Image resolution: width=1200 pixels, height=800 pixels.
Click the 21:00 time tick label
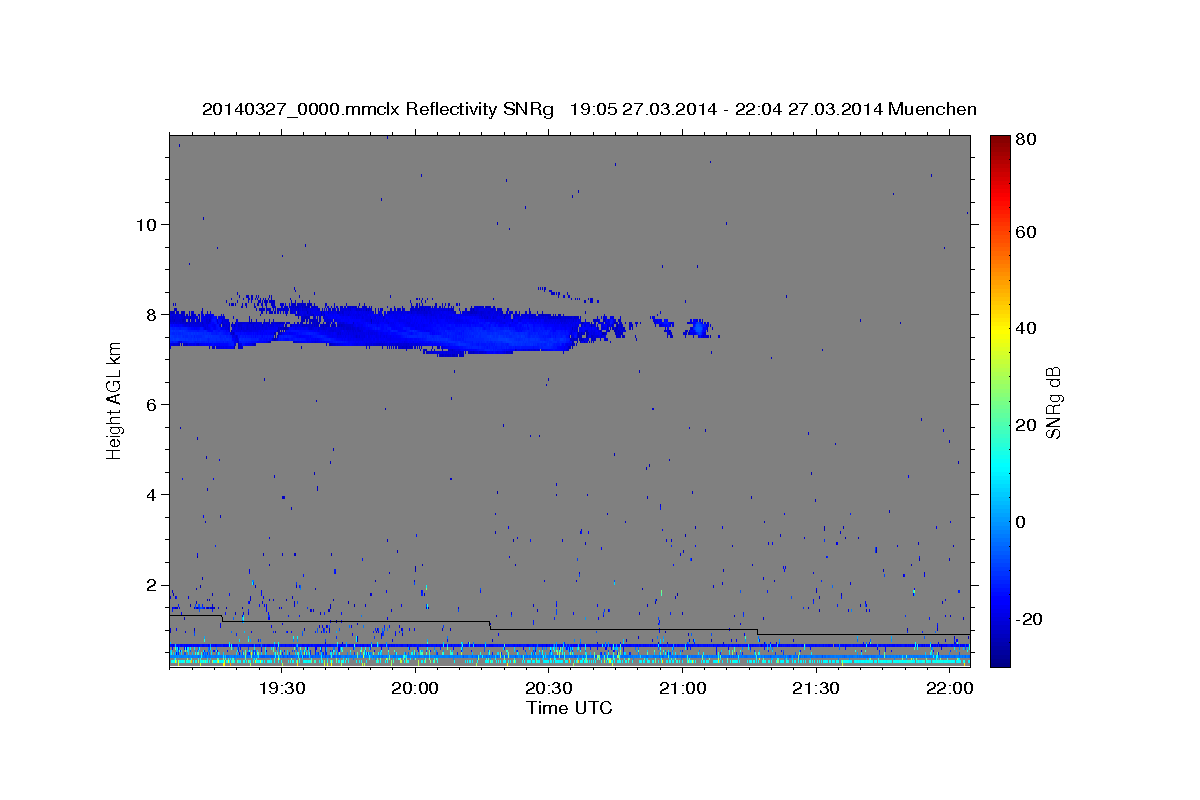(681, 688)
